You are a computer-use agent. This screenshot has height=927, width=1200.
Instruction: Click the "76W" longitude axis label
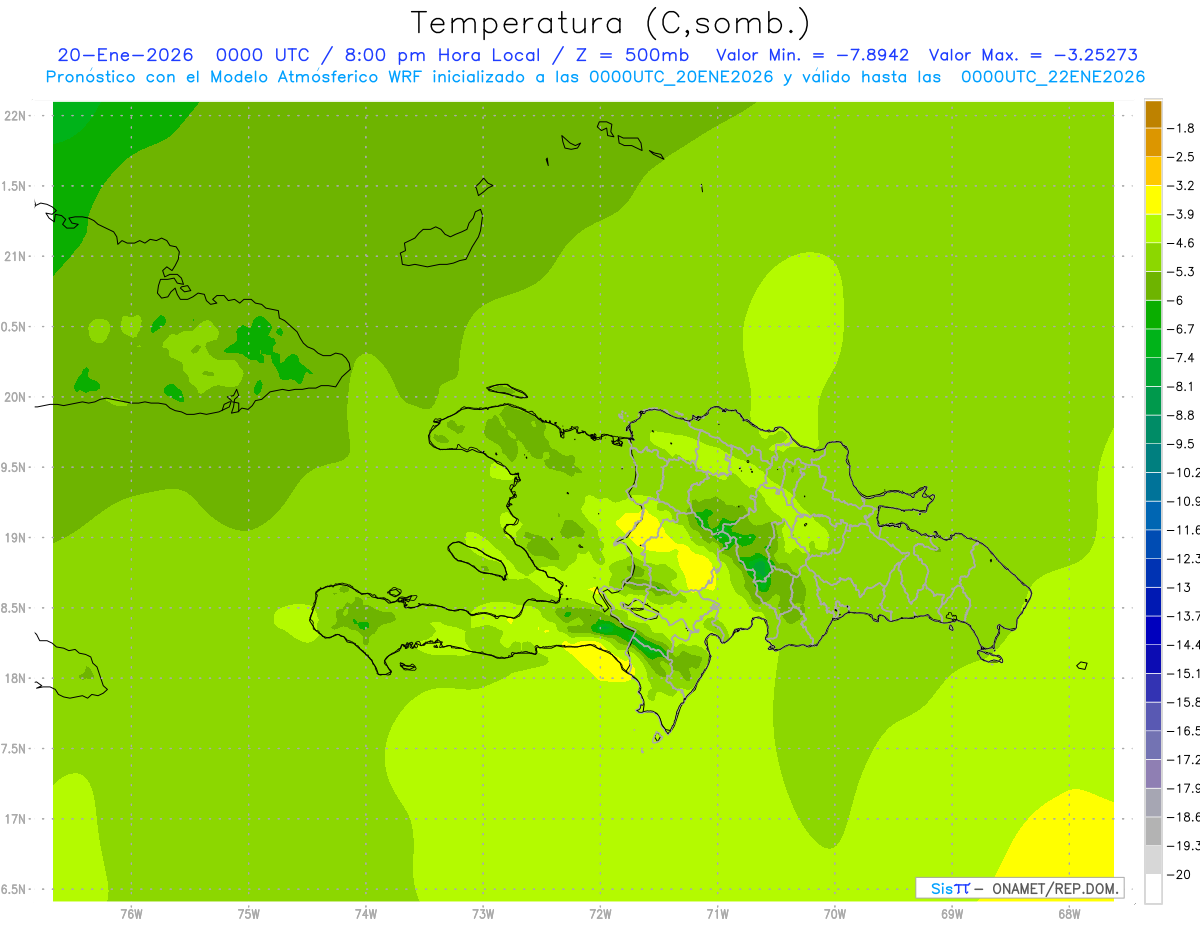tap(131, 913)
